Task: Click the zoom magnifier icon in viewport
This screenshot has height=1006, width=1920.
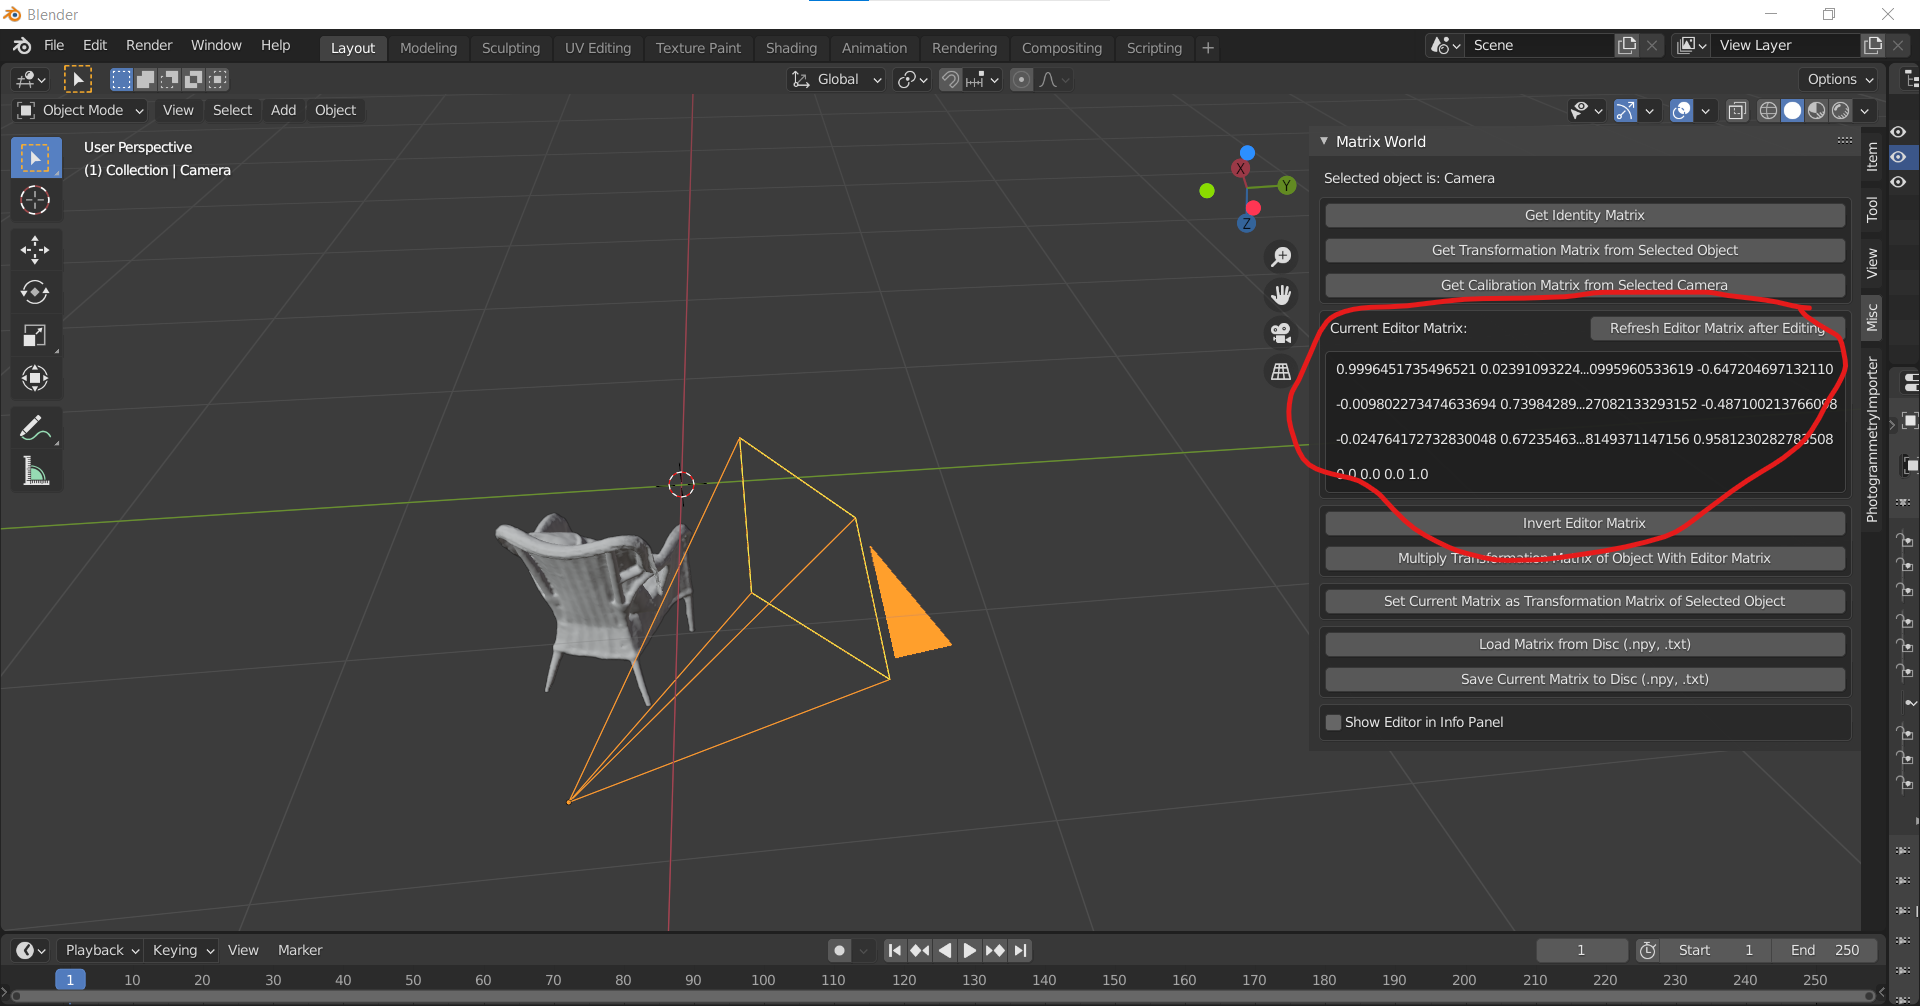Action: (x=1281, y=256)
